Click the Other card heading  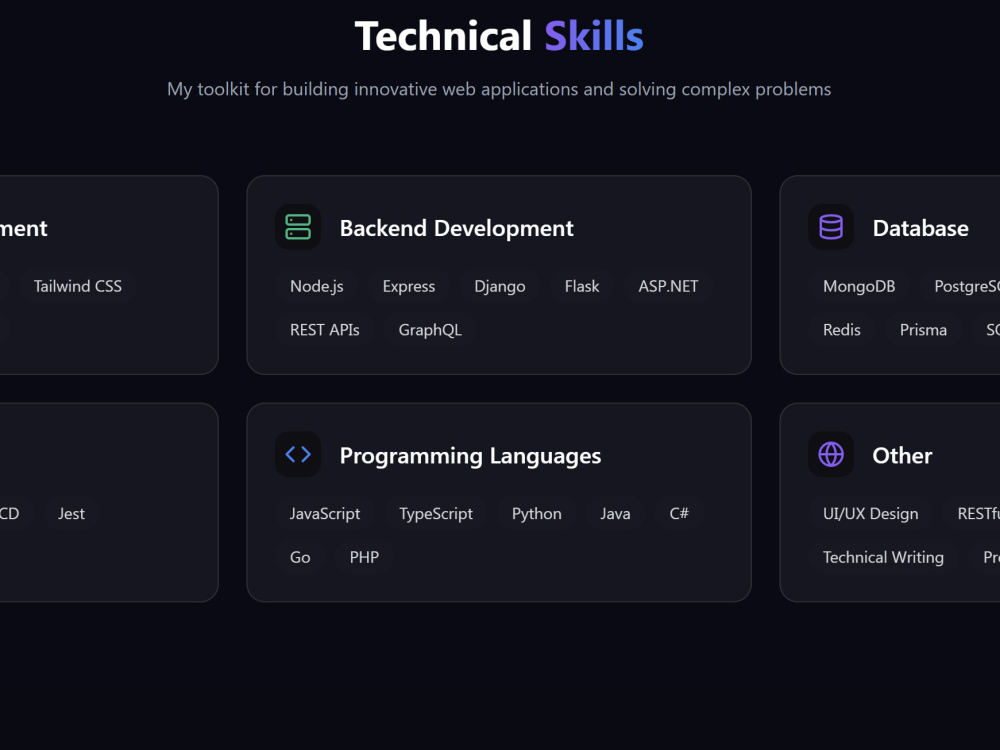(902, 455)
